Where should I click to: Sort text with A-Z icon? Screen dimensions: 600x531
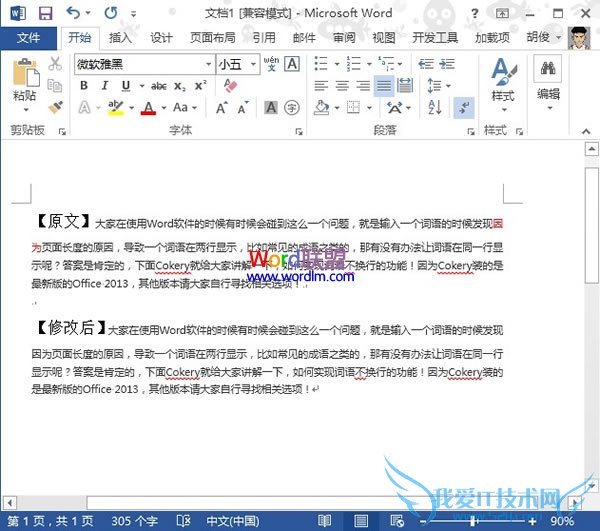(x=435, y=108)
